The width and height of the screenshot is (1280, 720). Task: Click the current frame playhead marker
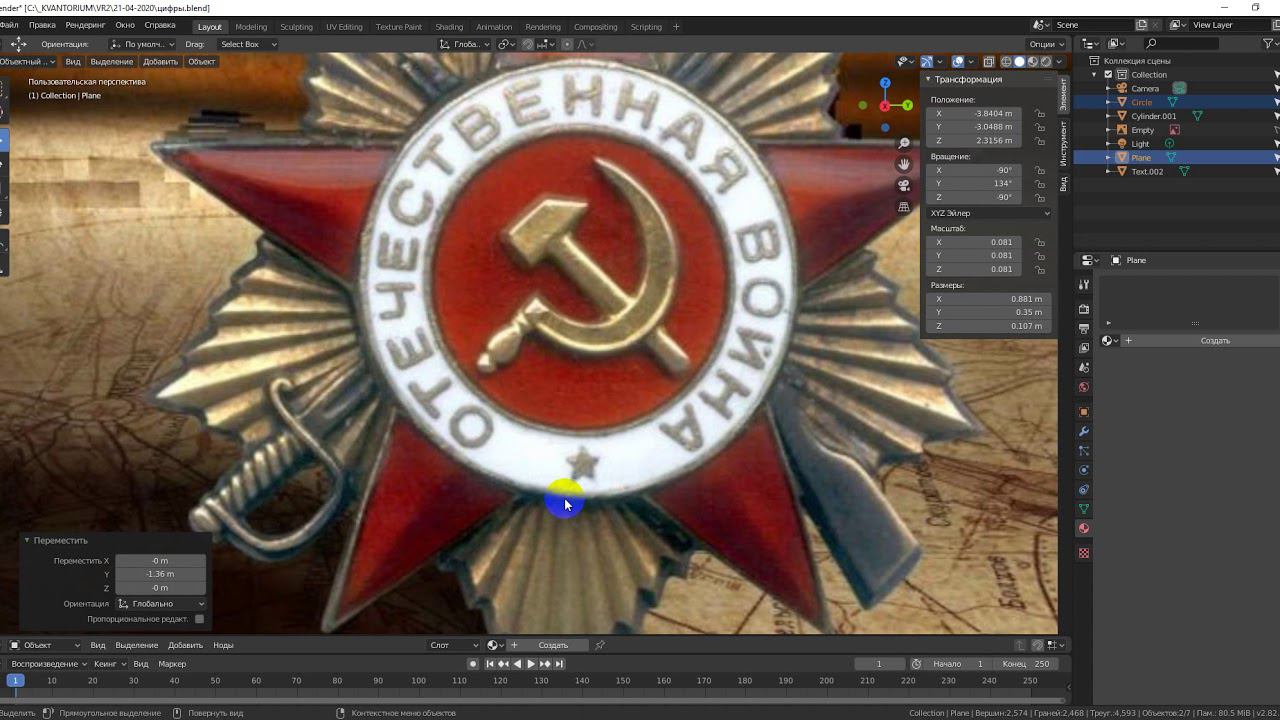(x=14, y=681)
